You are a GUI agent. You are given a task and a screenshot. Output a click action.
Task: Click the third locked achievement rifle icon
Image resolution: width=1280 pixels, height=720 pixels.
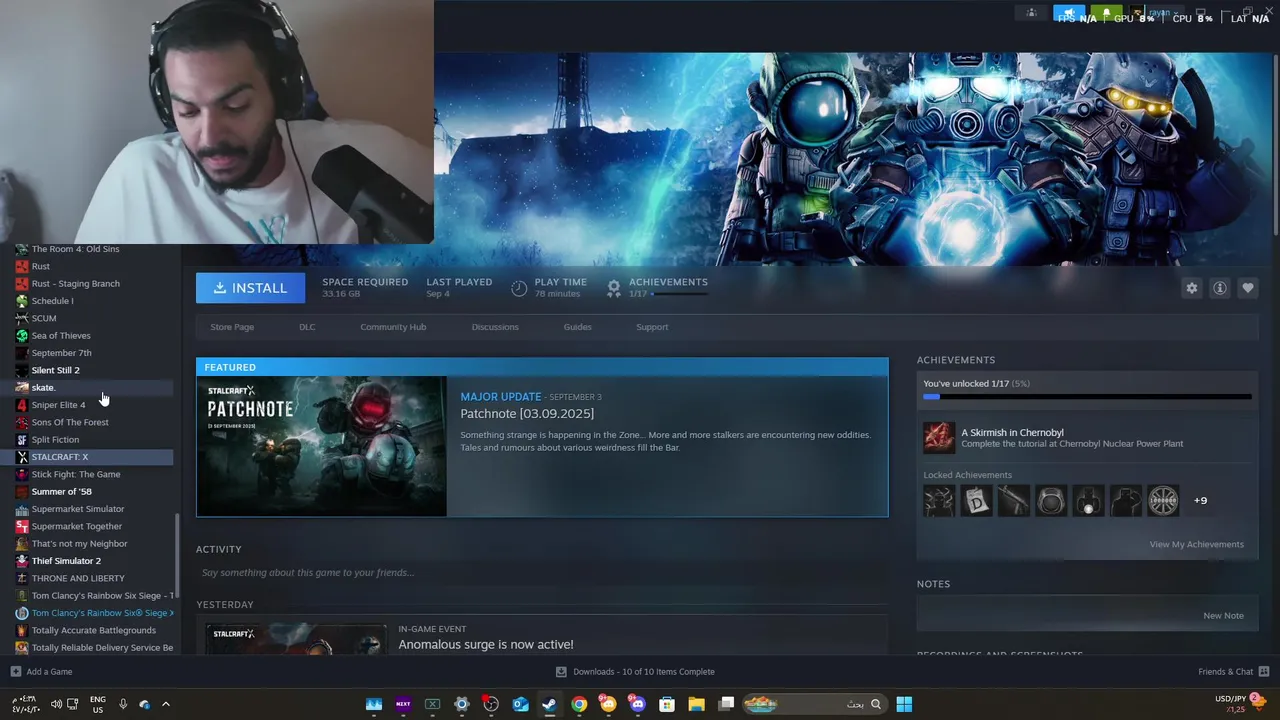[x=1013, y=500]
